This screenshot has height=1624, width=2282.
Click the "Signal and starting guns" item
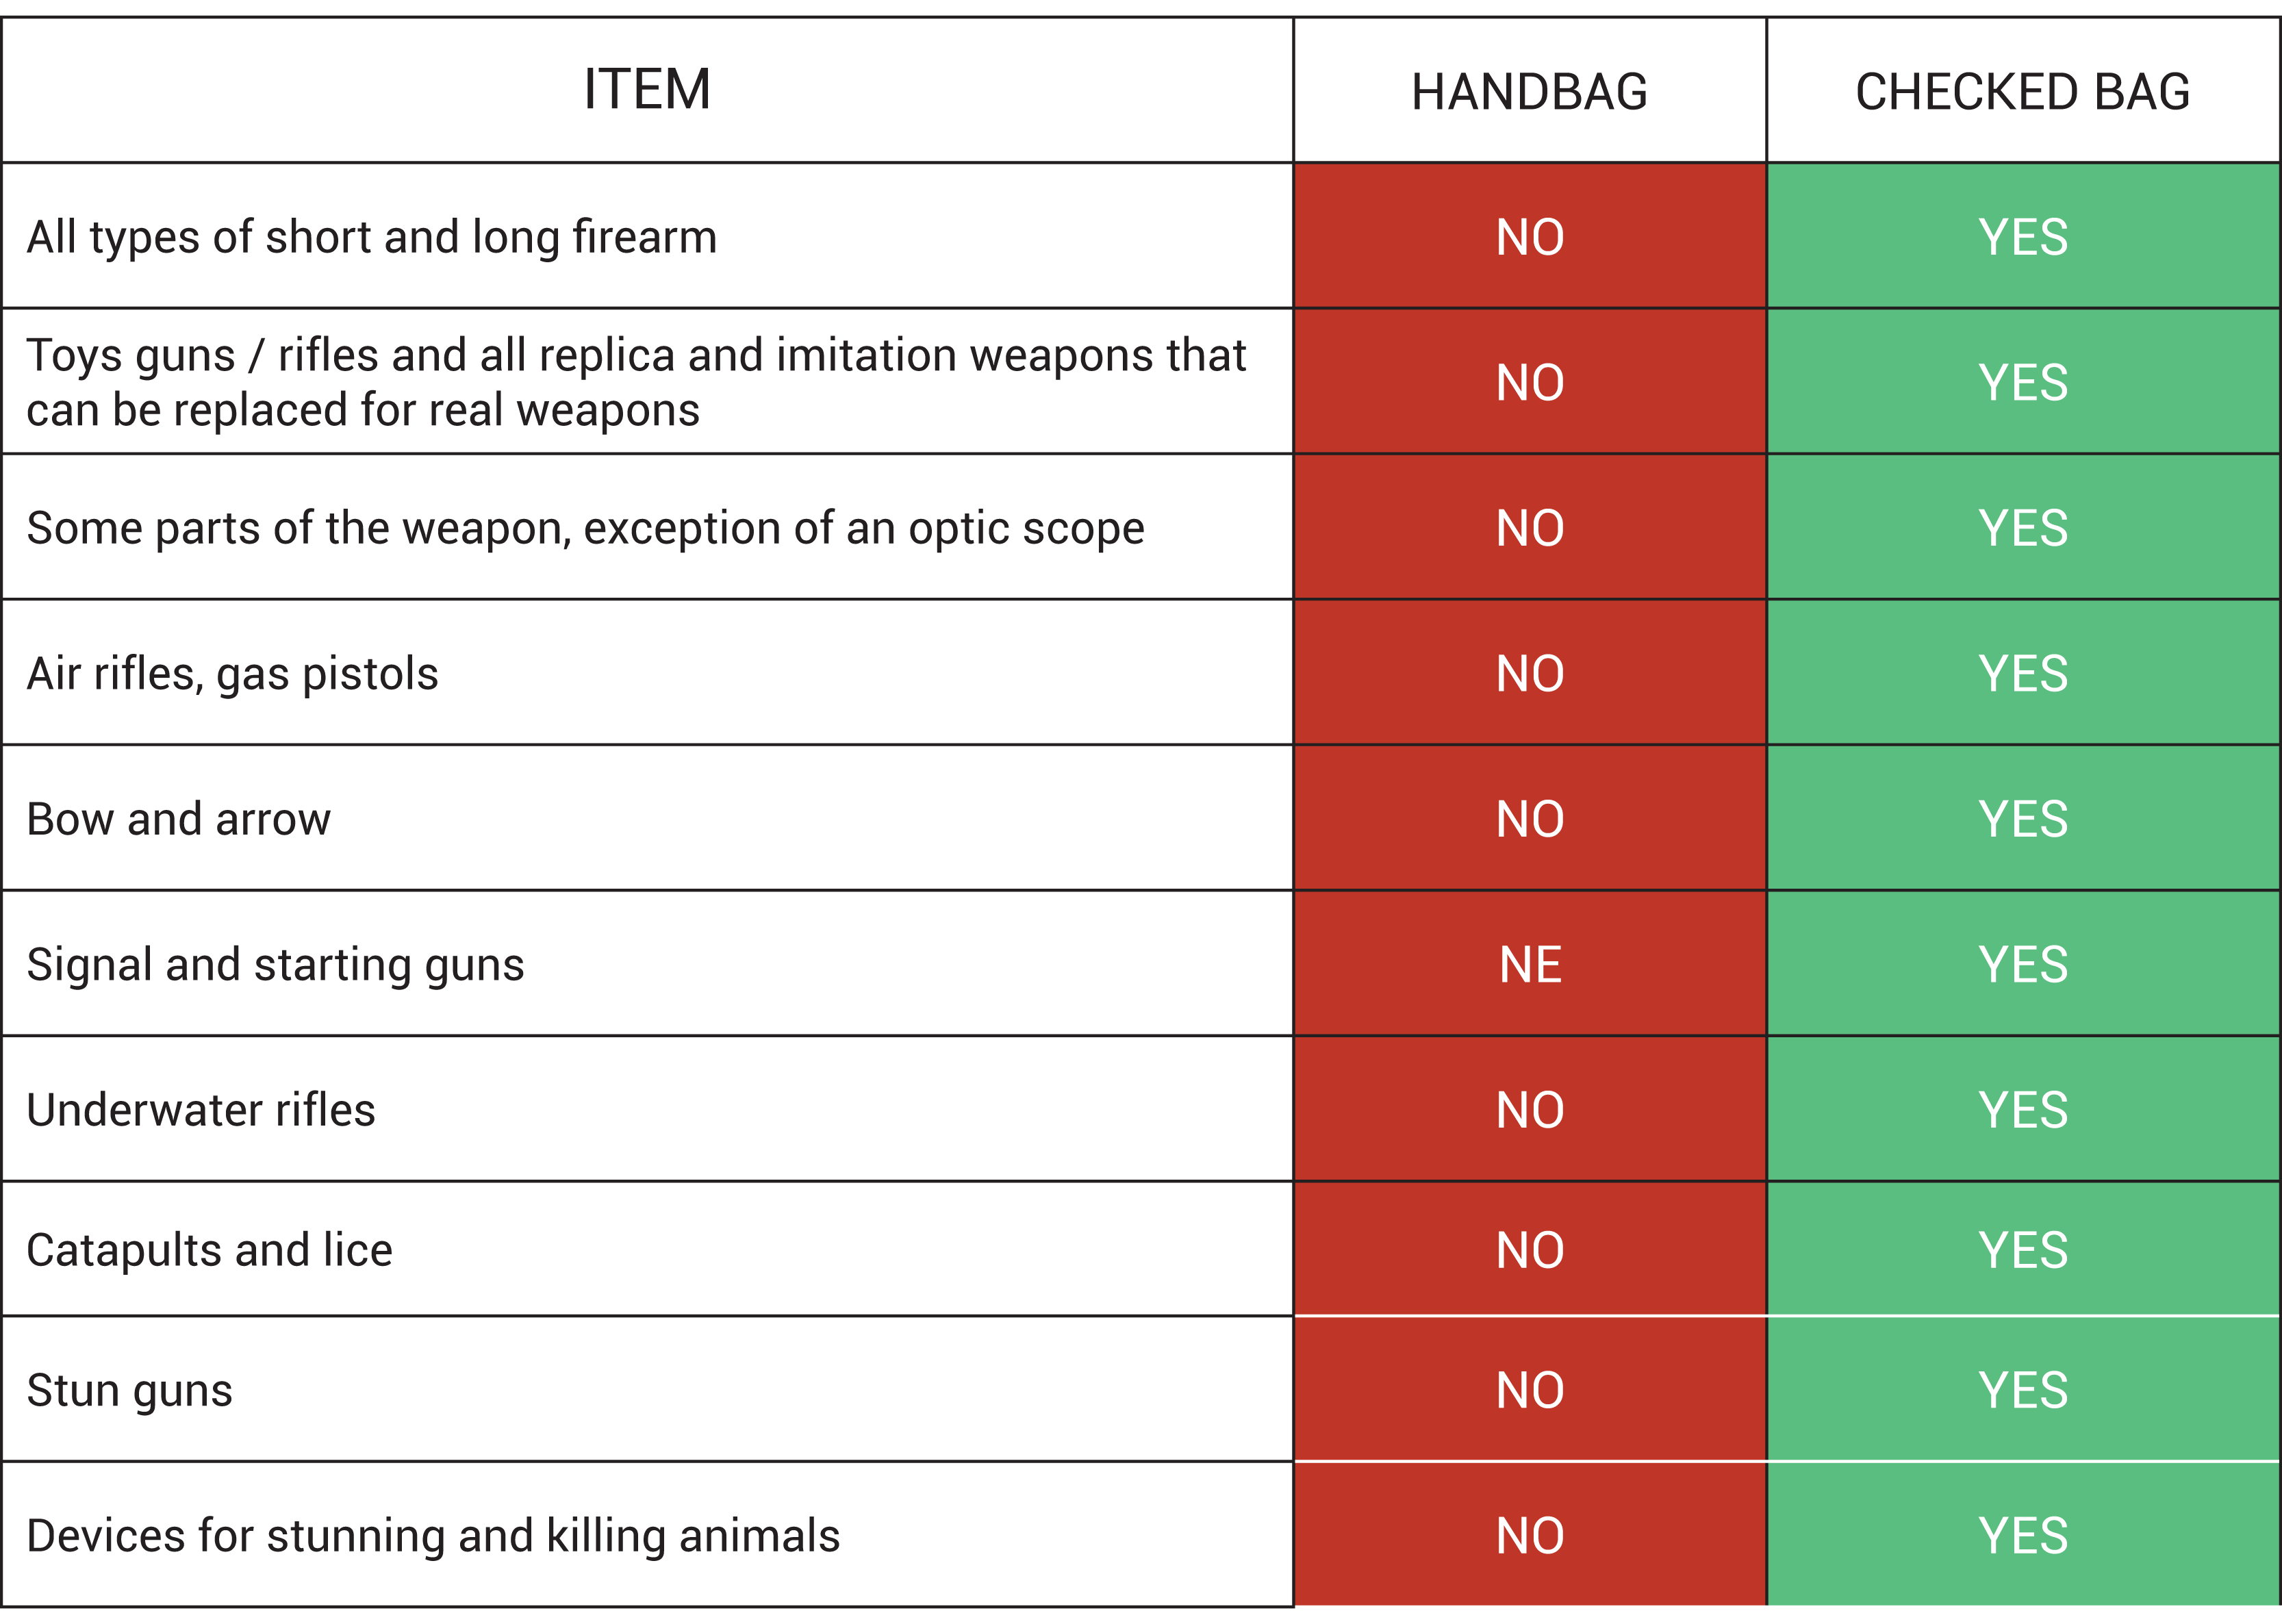(x=275, y=965)
